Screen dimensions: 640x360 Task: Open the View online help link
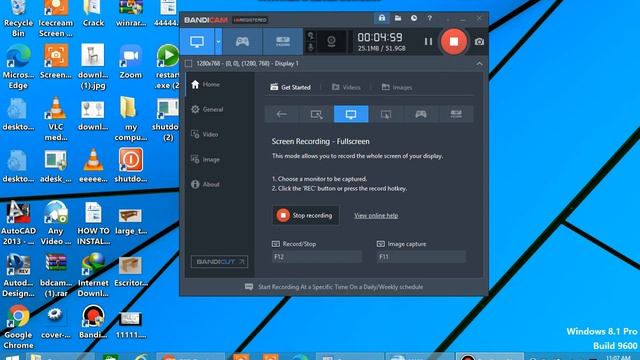click(376, 216)
